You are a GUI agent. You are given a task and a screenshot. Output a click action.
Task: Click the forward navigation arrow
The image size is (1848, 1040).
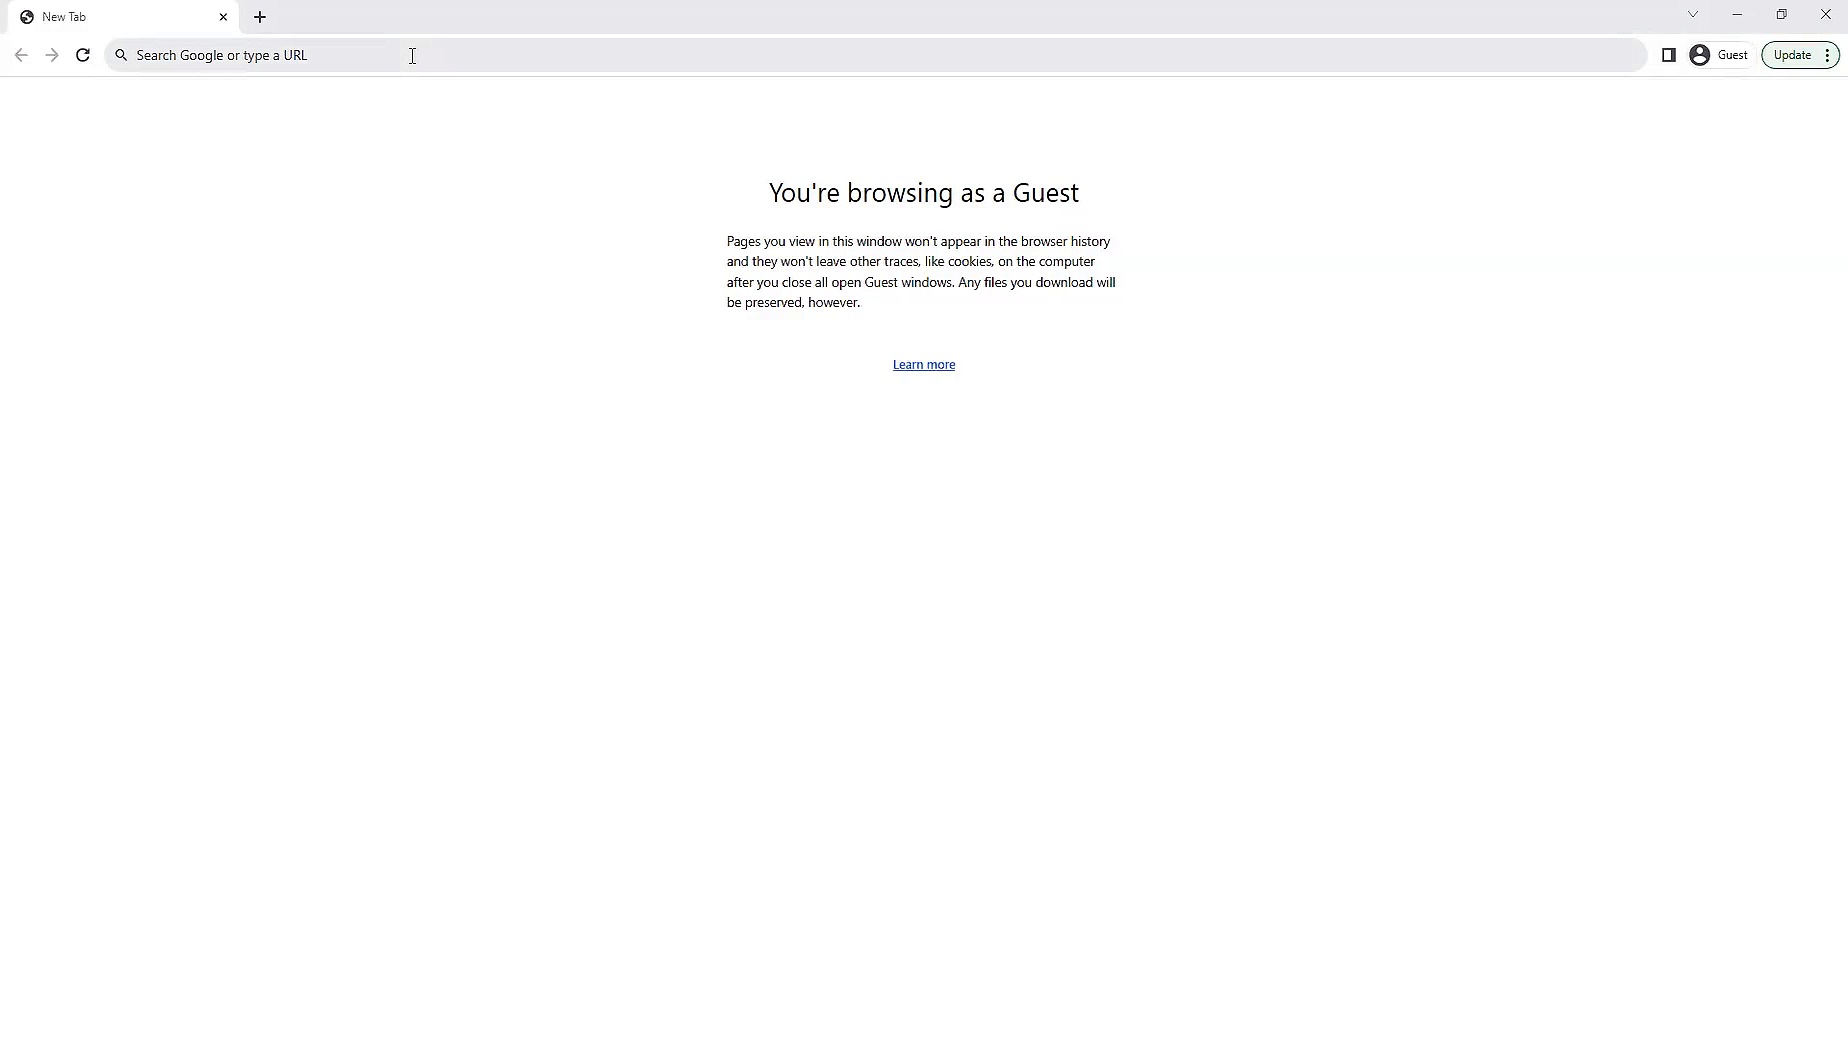pos(52,55)
